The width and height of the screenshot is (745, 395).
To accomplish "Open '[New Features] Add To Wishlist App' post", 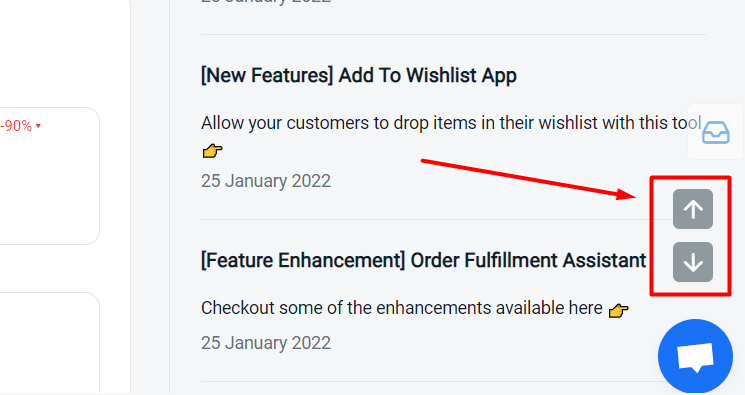I will 359,75.
